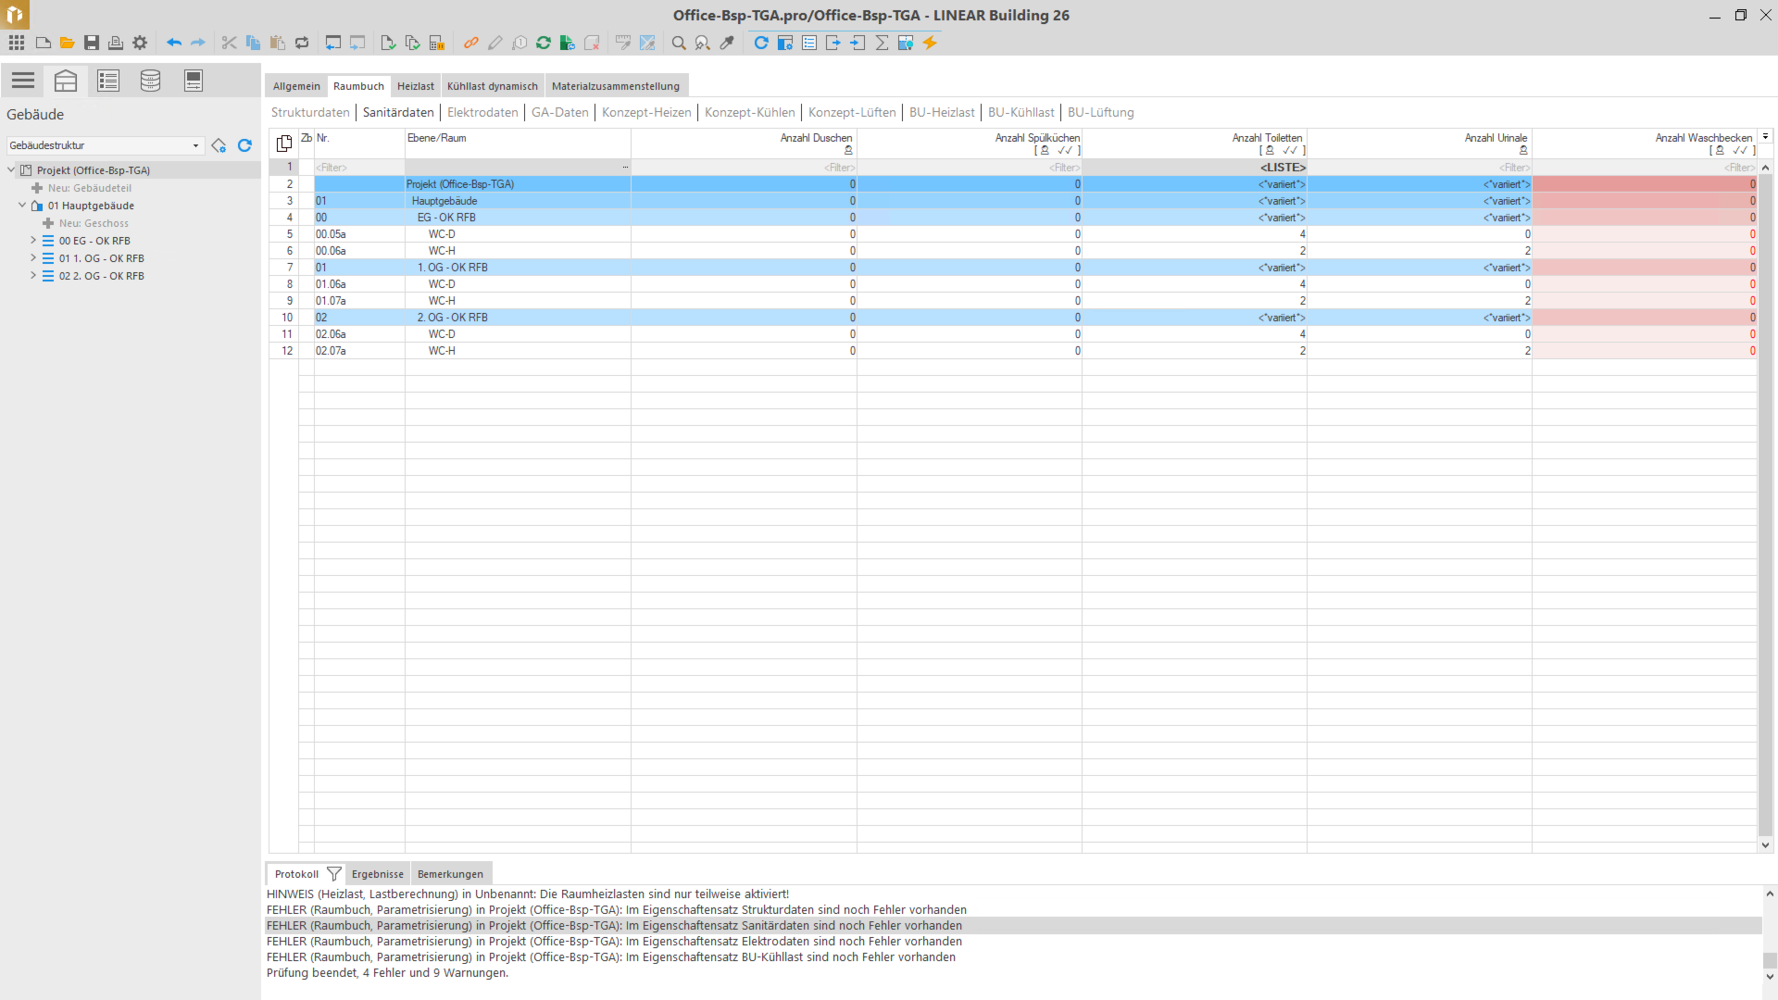Click the copy-table icon at grid corner
The image size is (1778, 1000).
[x=284, y=143]
